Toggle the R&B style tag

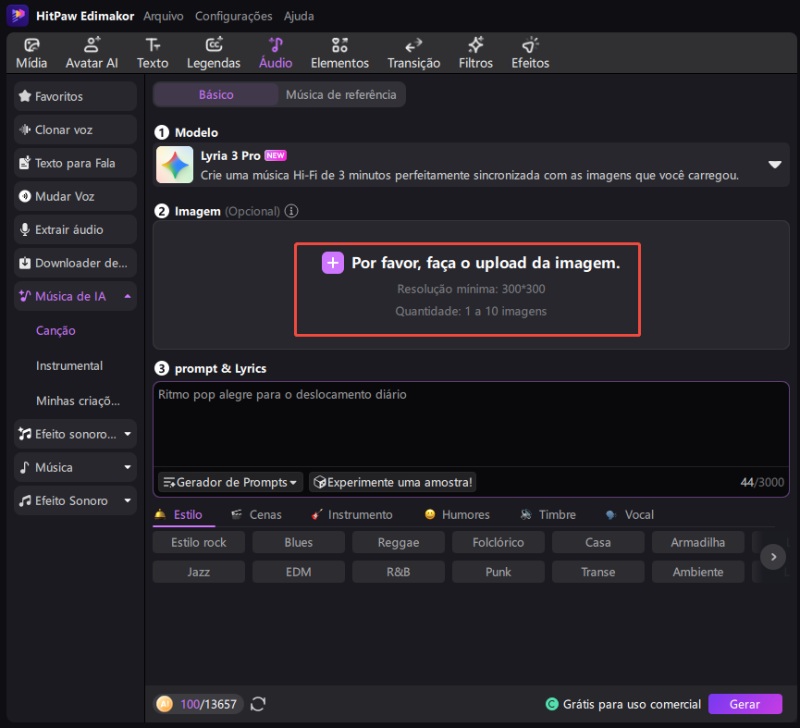[398, 572]
